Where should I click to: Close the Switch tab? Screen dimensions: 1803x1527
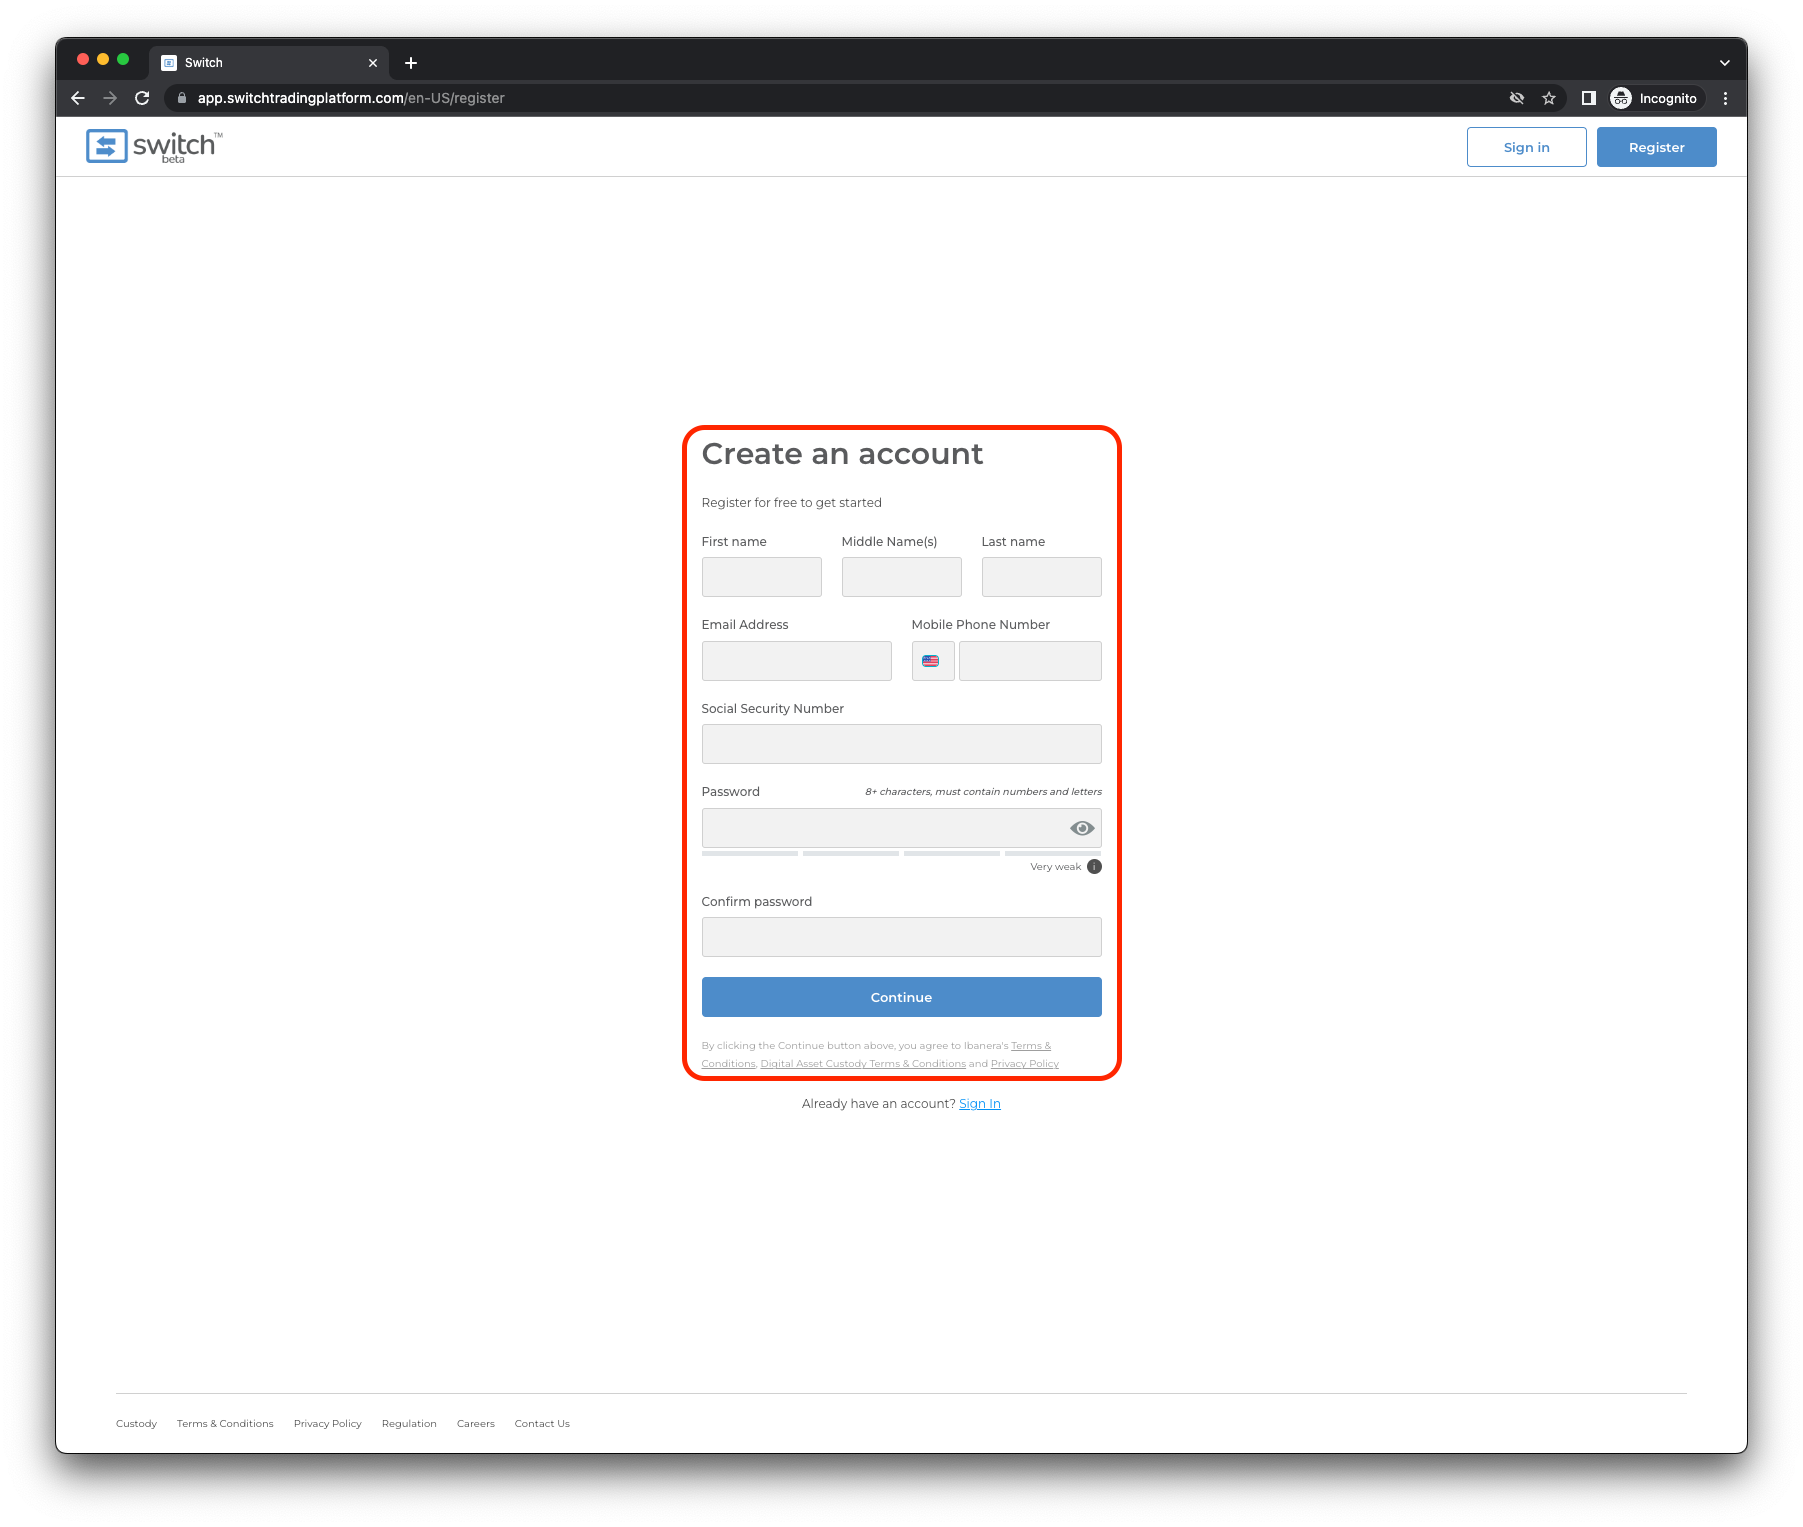[x=373, y=63]
